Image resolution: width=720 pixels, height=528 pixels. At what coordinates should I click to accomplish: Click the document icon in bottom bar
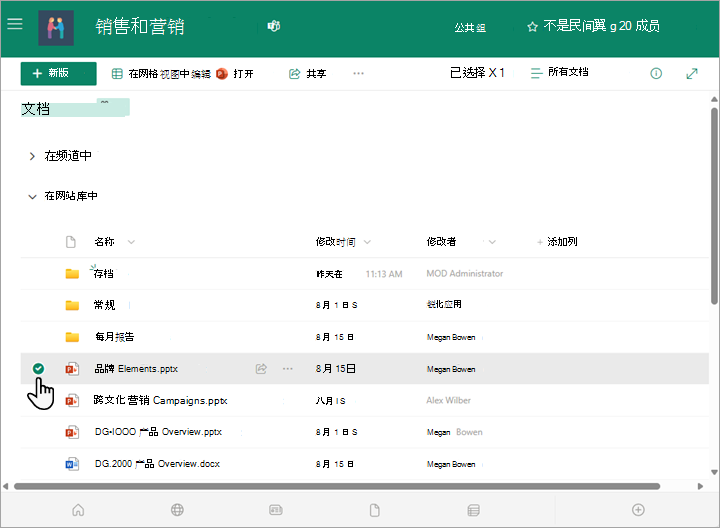375,510
